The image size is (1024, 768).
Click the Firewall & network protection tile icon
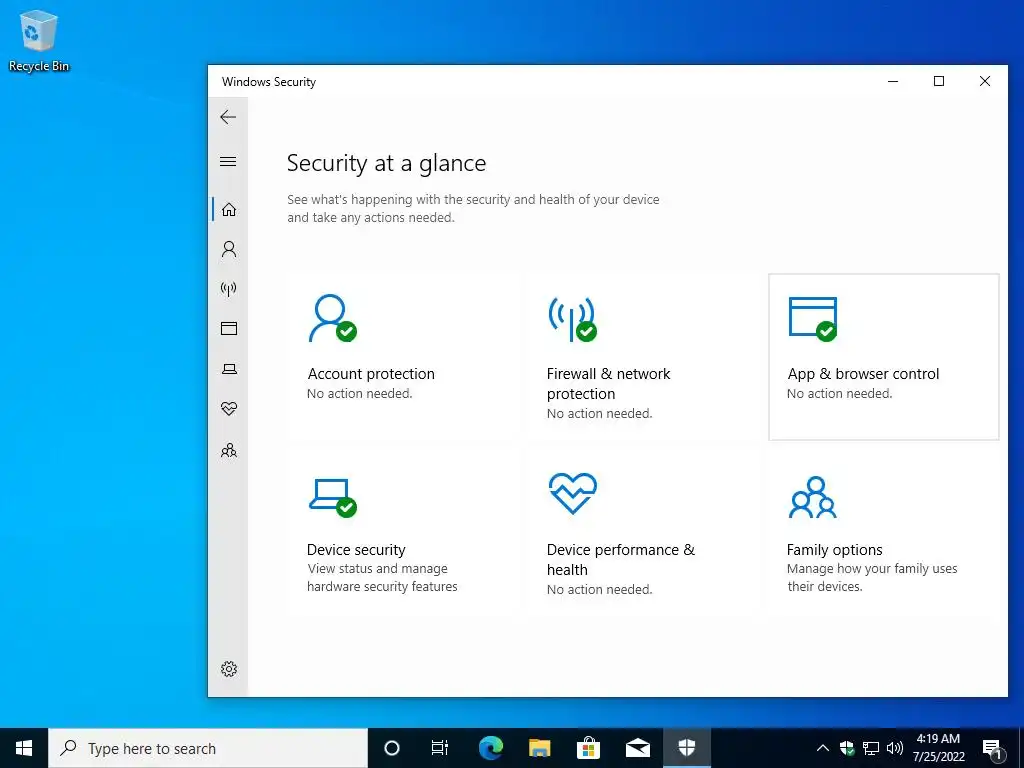coord(573,319)
